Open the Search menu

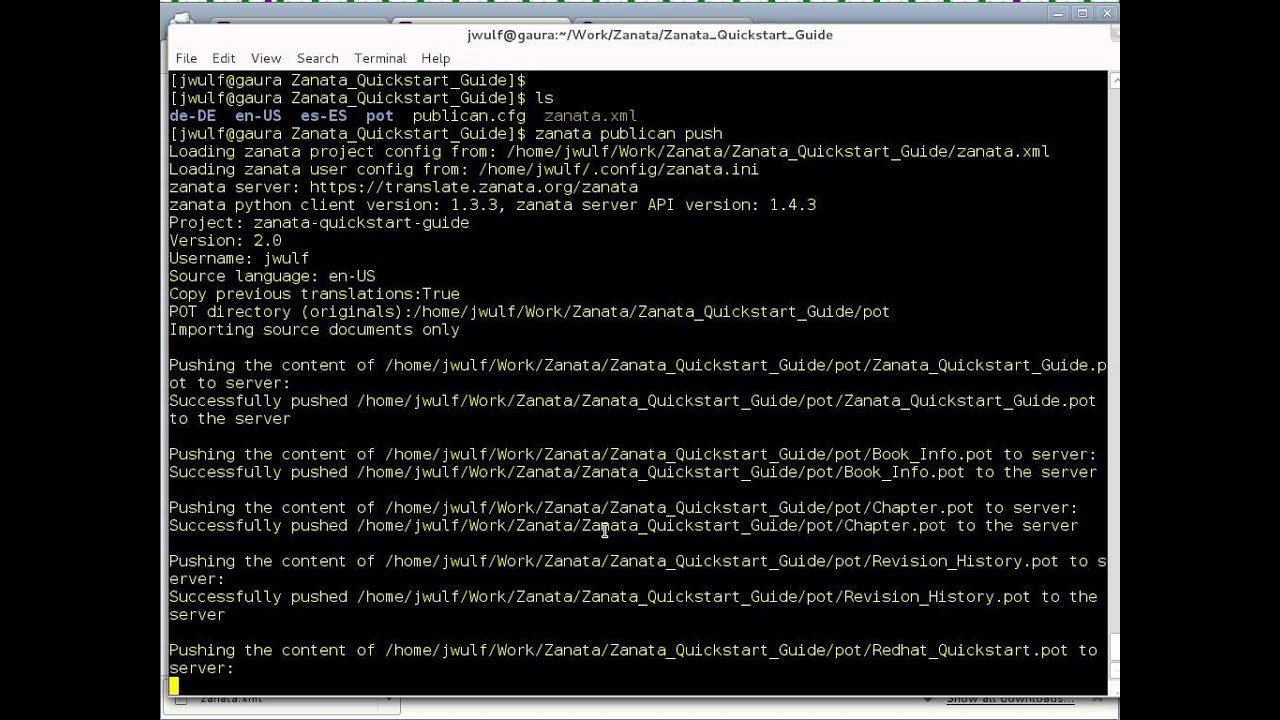[318, 58]
